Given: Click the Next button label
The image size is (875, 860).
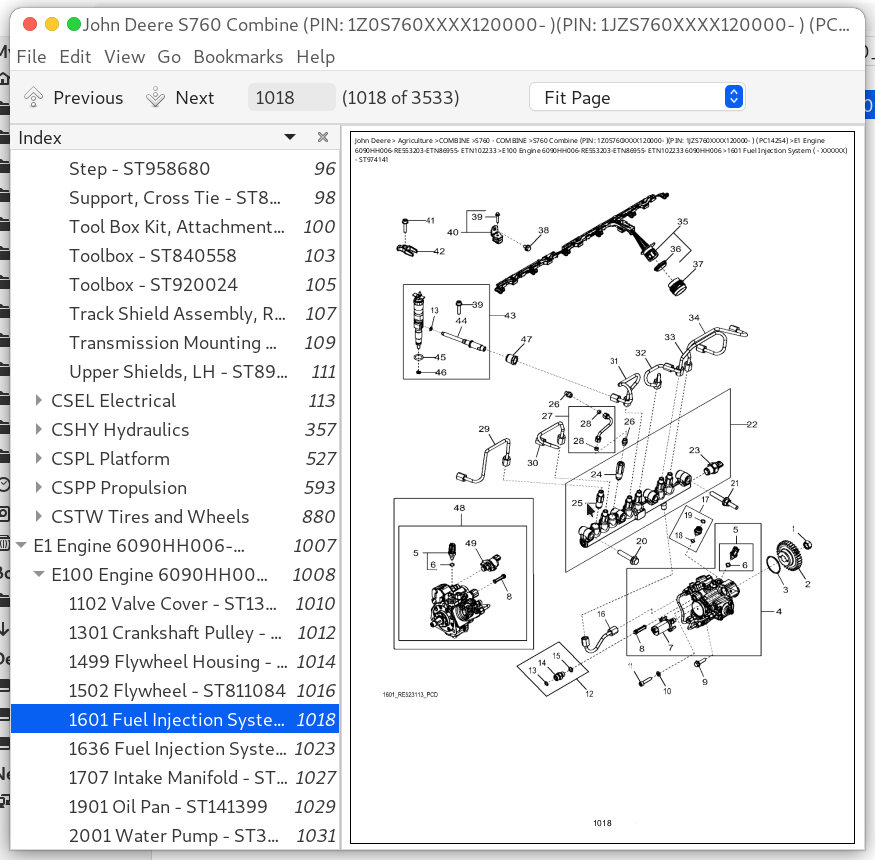Looking at the screenshot, I should pyautogui.click(x=195, y=98).
